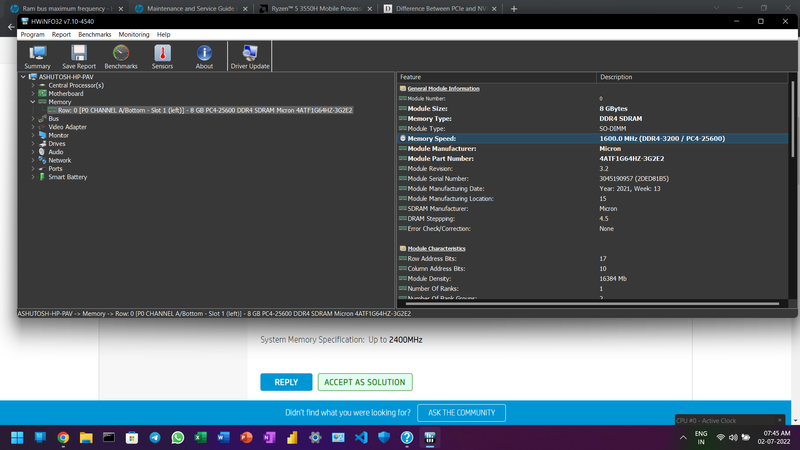Click ASK THE COMMUNITY button
The width and height of the screenshot is (800, 450).
[461, 413]
